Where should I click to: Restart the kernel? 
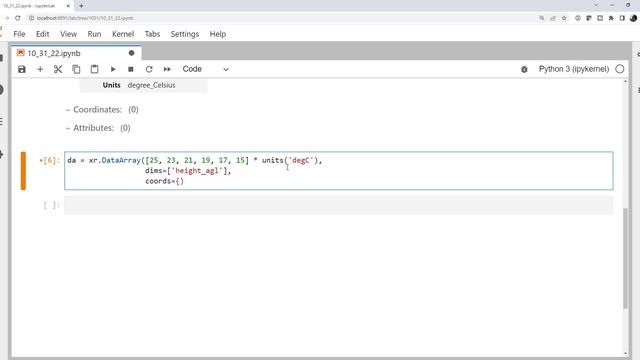[149, 69]
